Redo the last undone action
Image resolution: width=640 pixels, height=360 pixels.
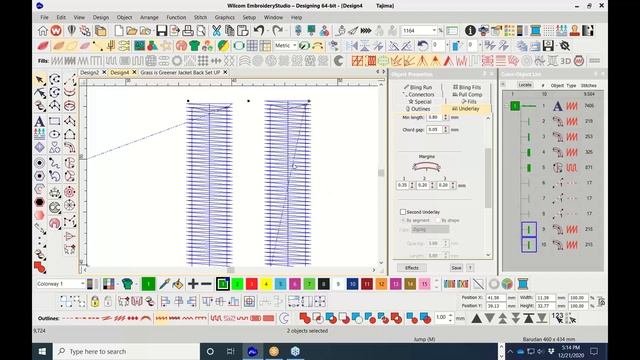coord(278,31)
